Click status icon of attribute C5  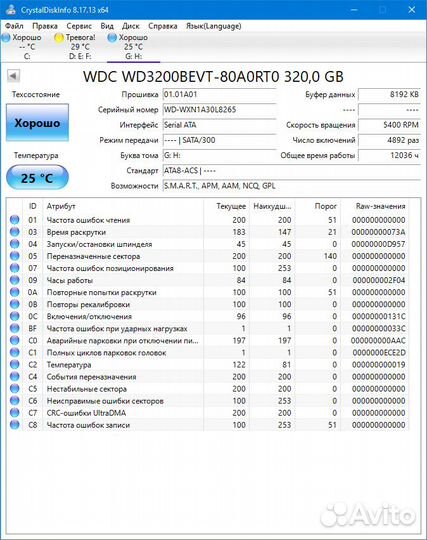click(14, 388)
